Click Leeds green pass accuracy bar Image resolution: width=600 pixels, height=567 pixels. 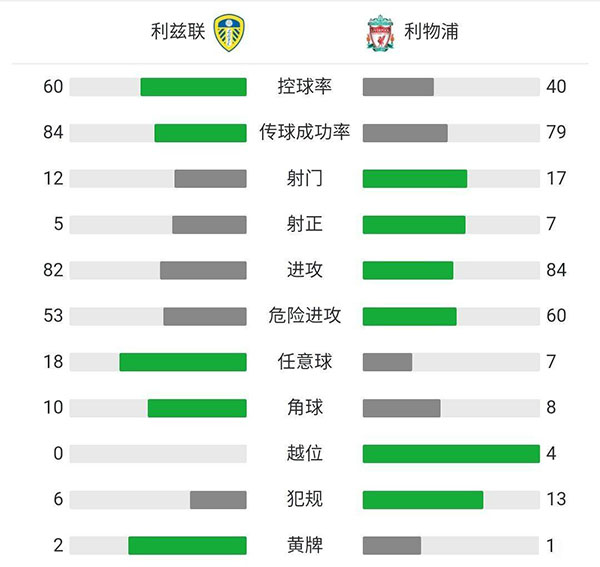click(200, 132)
